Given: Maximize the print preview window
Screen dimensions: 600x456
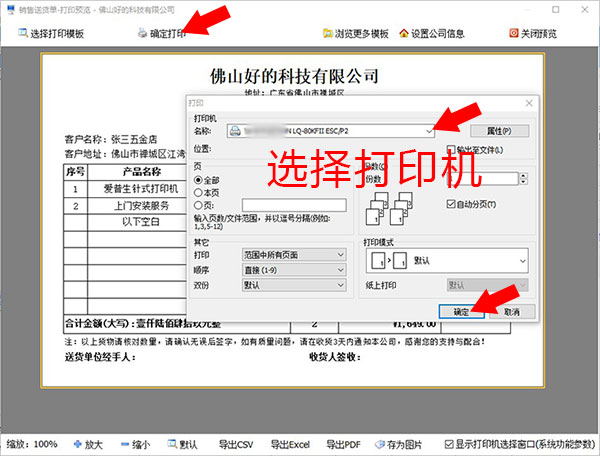Looking at the screenshot, I should click(556, 10).
